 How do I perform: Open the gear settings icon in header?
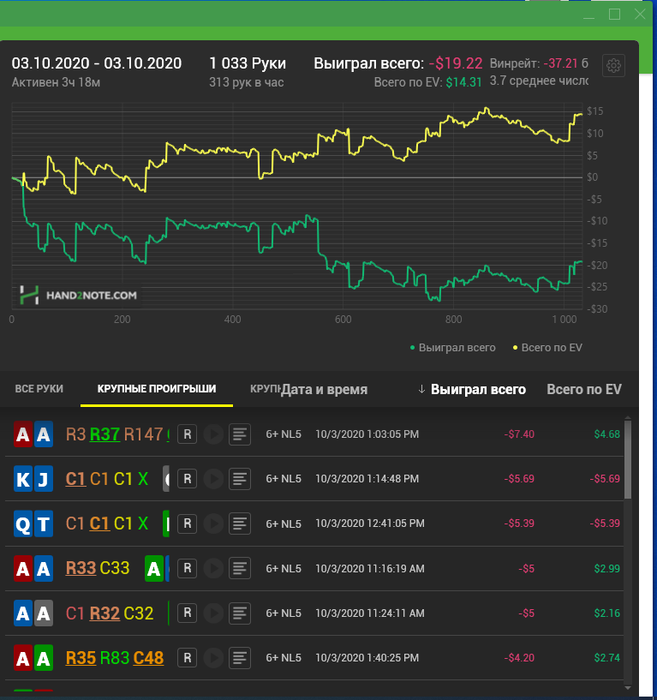coord(613,66)
